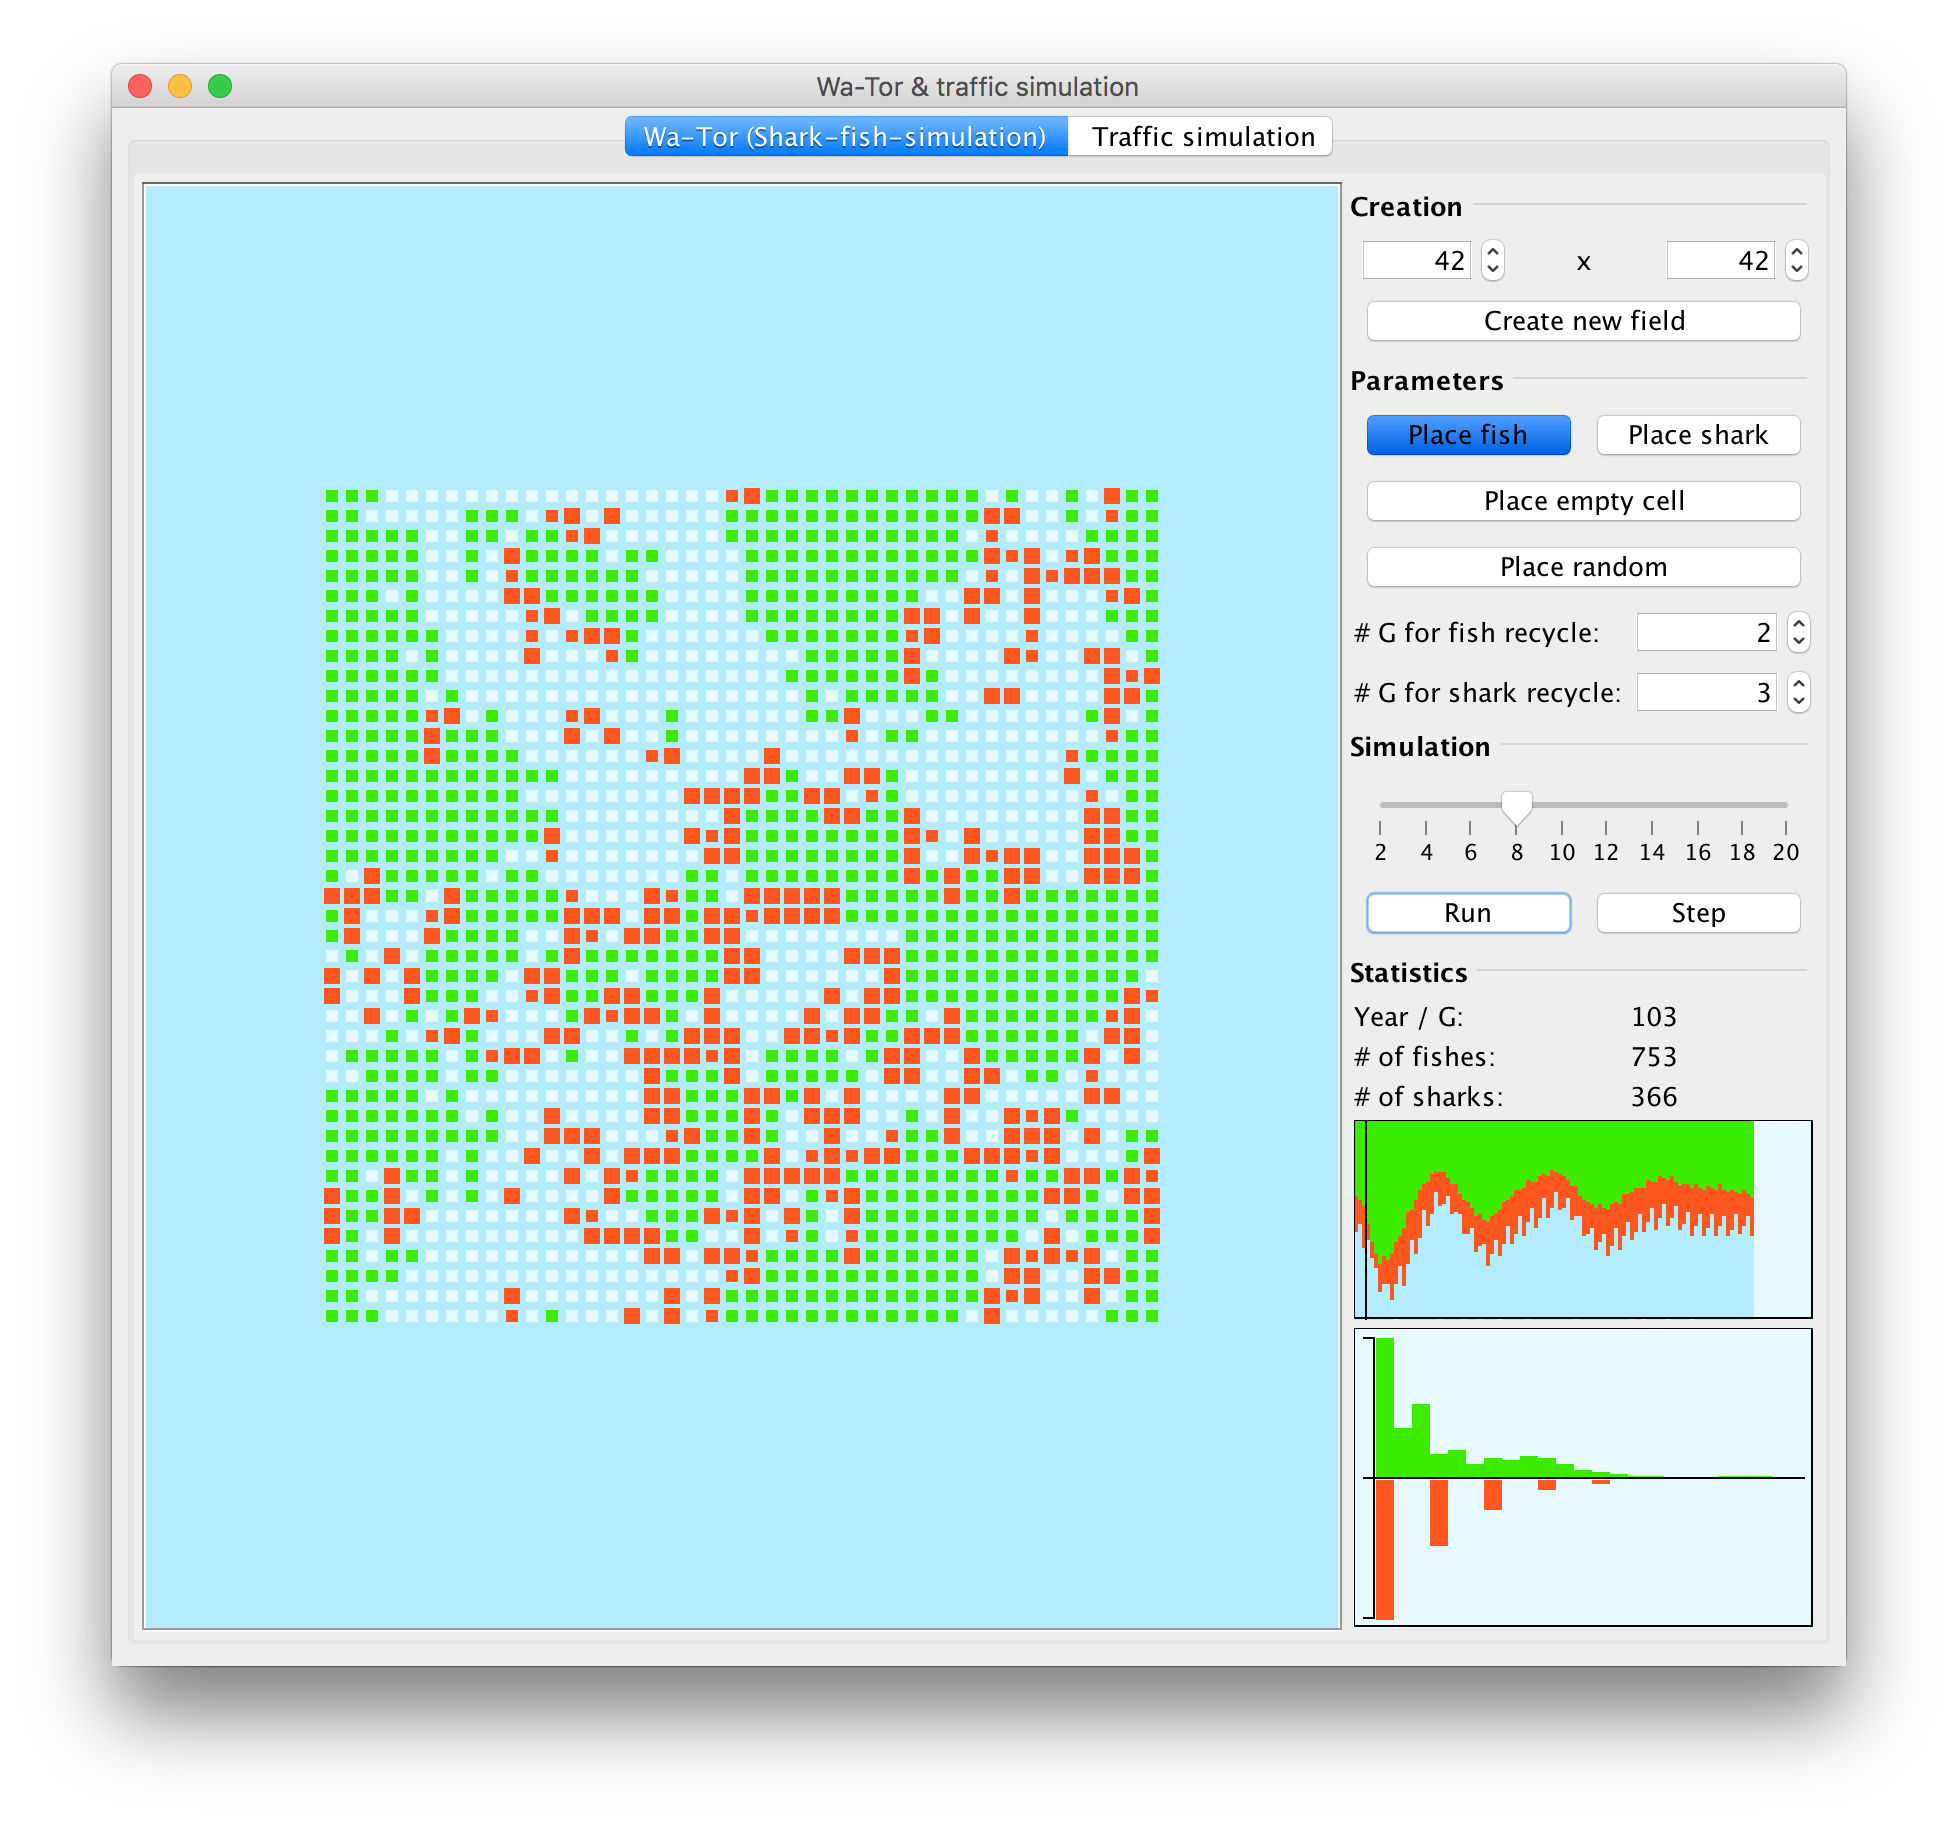Select the Place shark tool
Screen dimensions: 1958x1826
tap(1699, 436)
